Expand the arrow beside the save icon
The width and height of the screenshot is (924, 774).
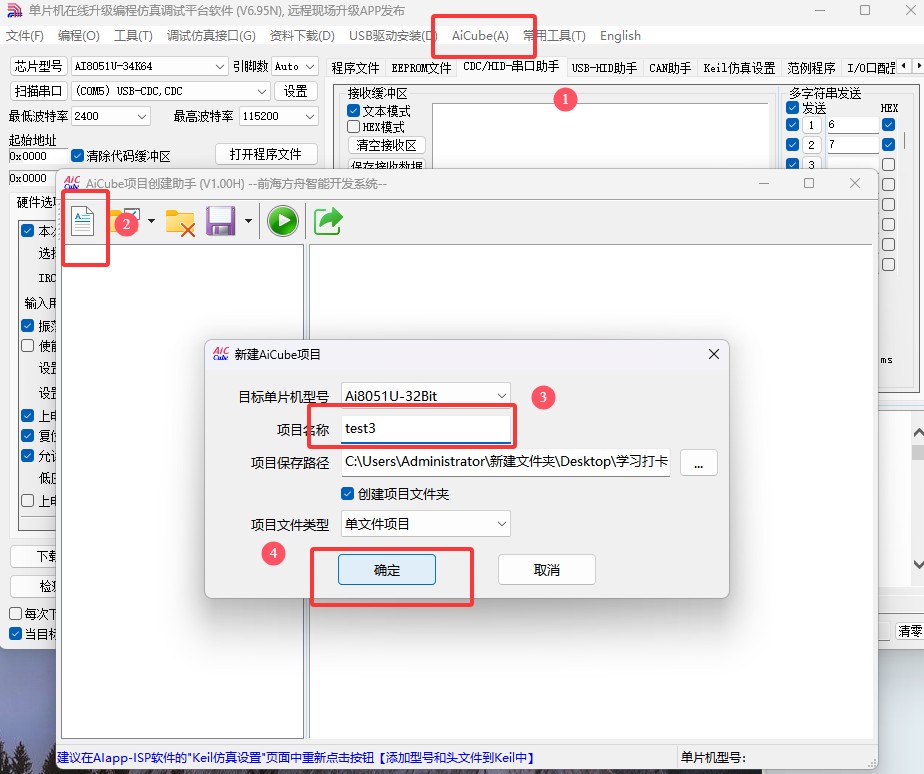coord(248,221)
